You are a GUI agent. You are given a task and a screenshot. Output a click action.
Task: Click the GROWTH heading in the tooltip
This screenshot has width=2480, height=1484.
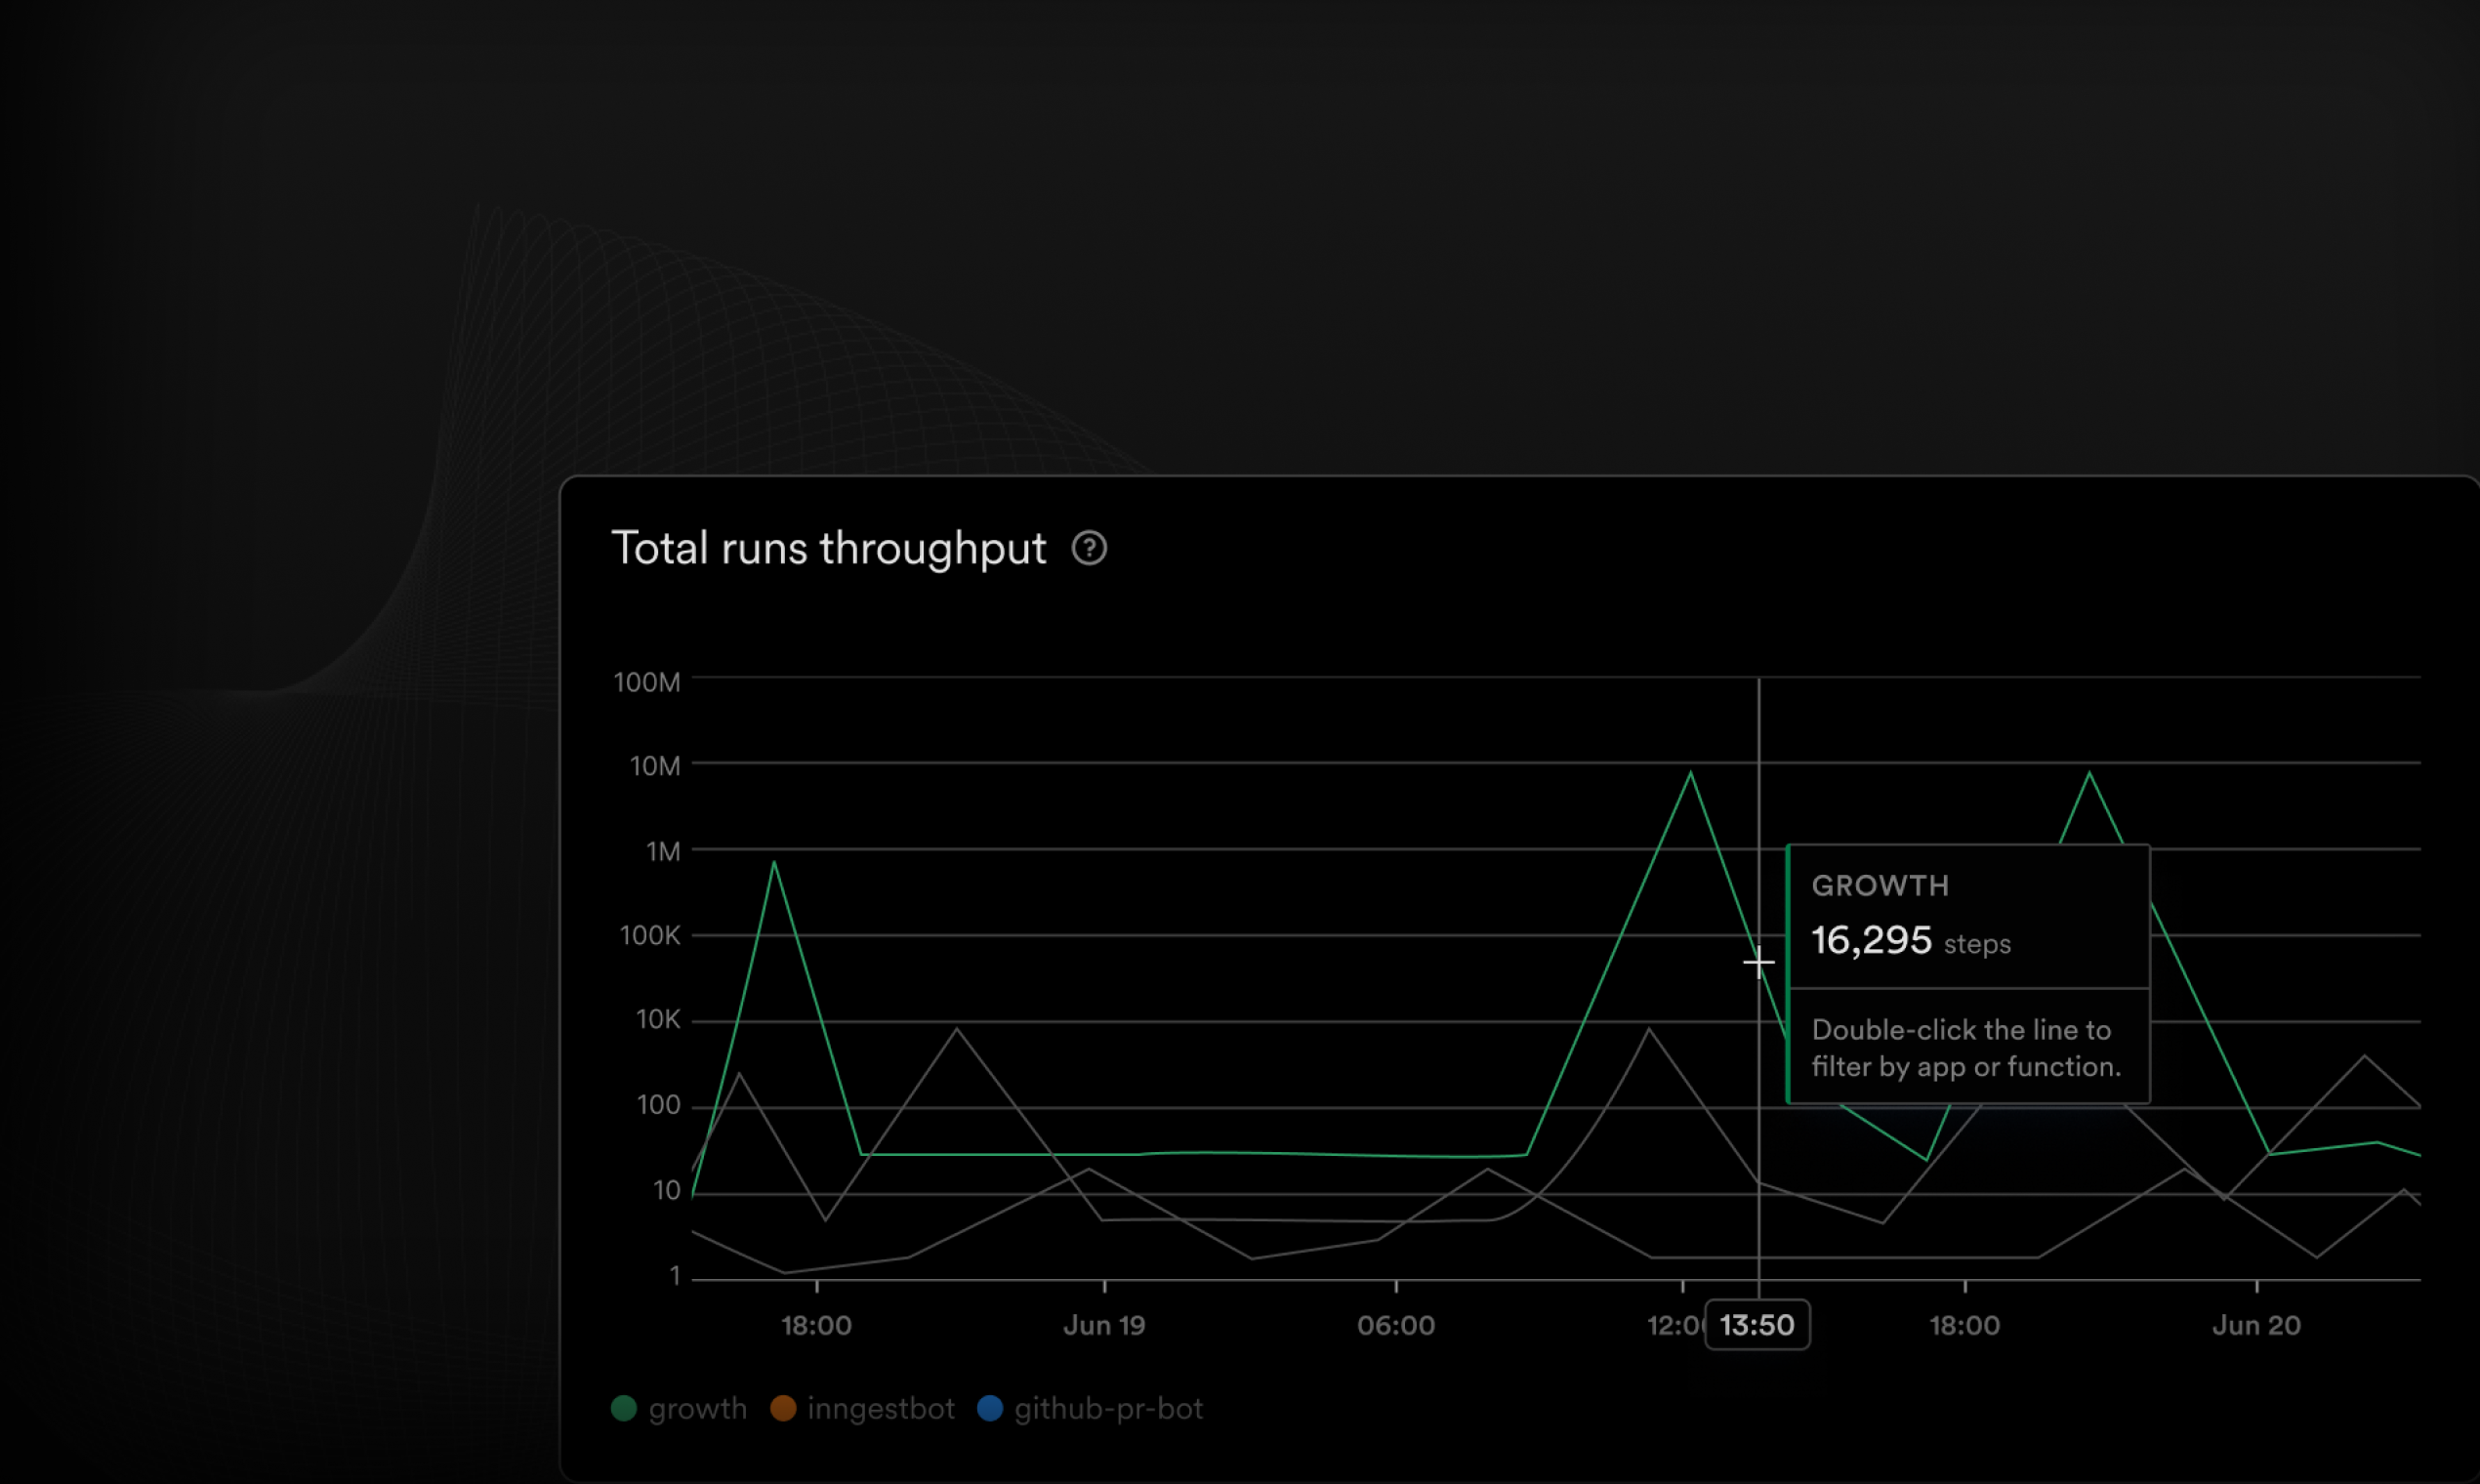click(1880, 886)
